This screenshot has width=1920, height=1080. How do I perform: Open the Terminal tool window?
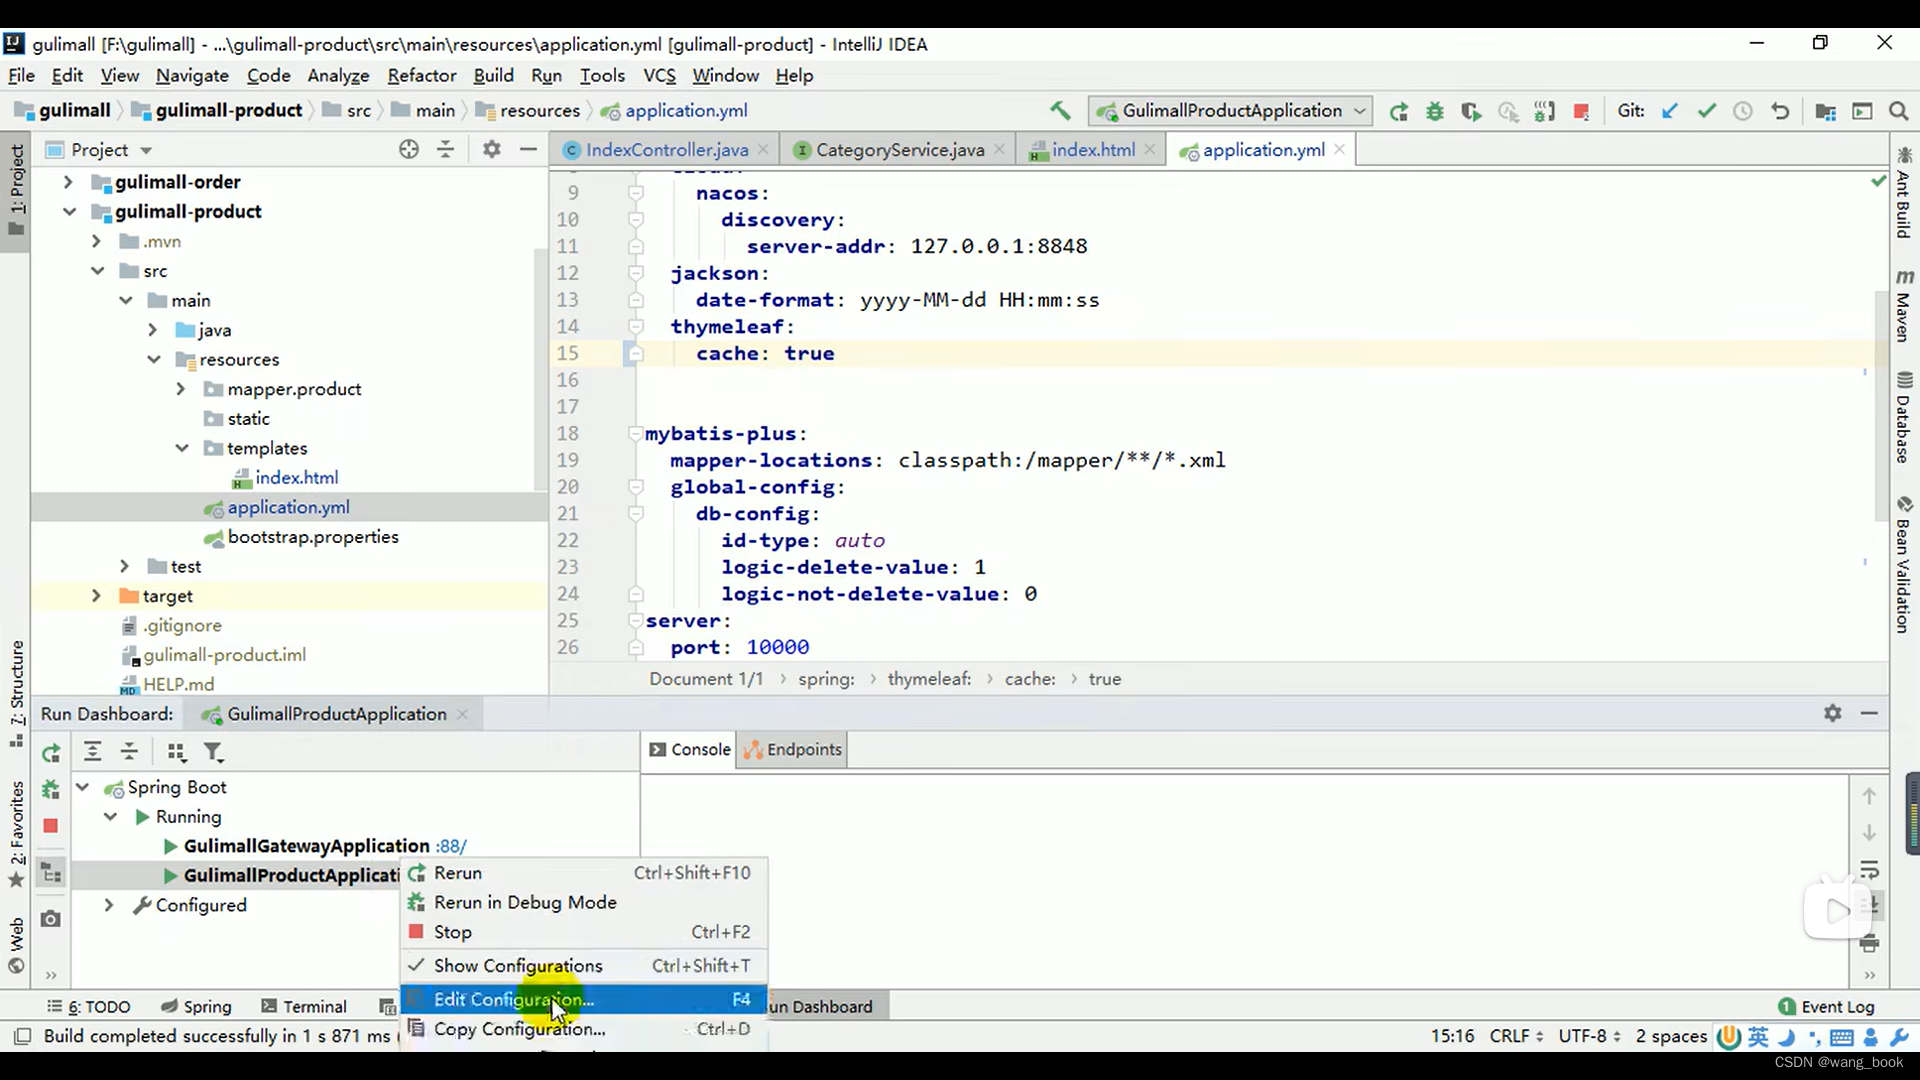pos(304,1006)
